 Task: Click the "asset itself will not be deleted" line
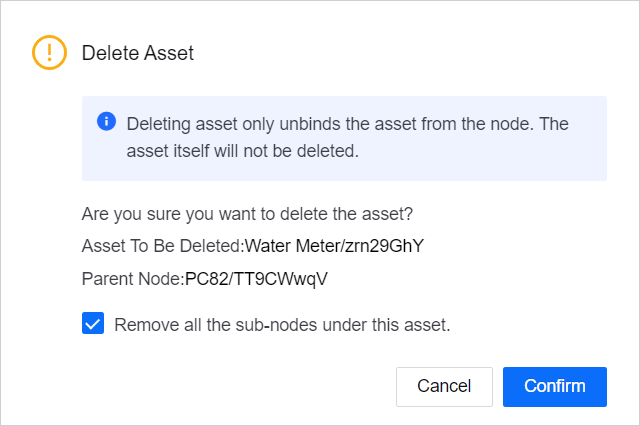[243, 153]
